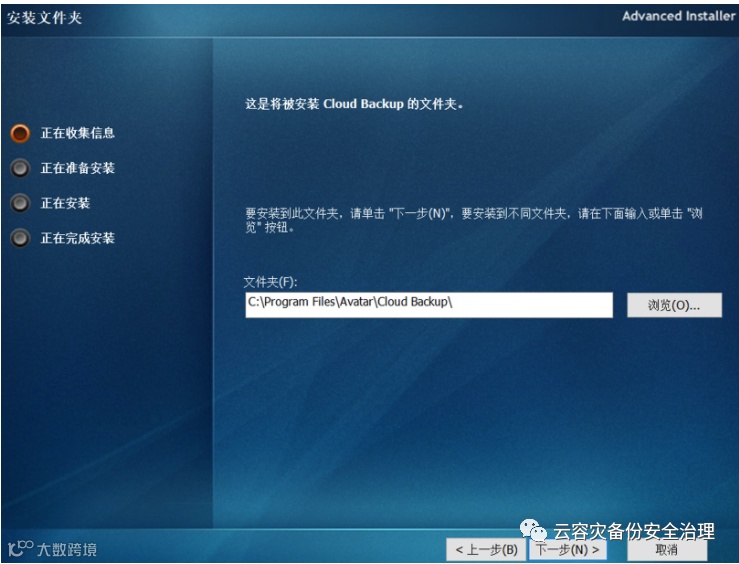
Task: Select the 正在完成安装 step indicator icon
Action: pos(20,238)
